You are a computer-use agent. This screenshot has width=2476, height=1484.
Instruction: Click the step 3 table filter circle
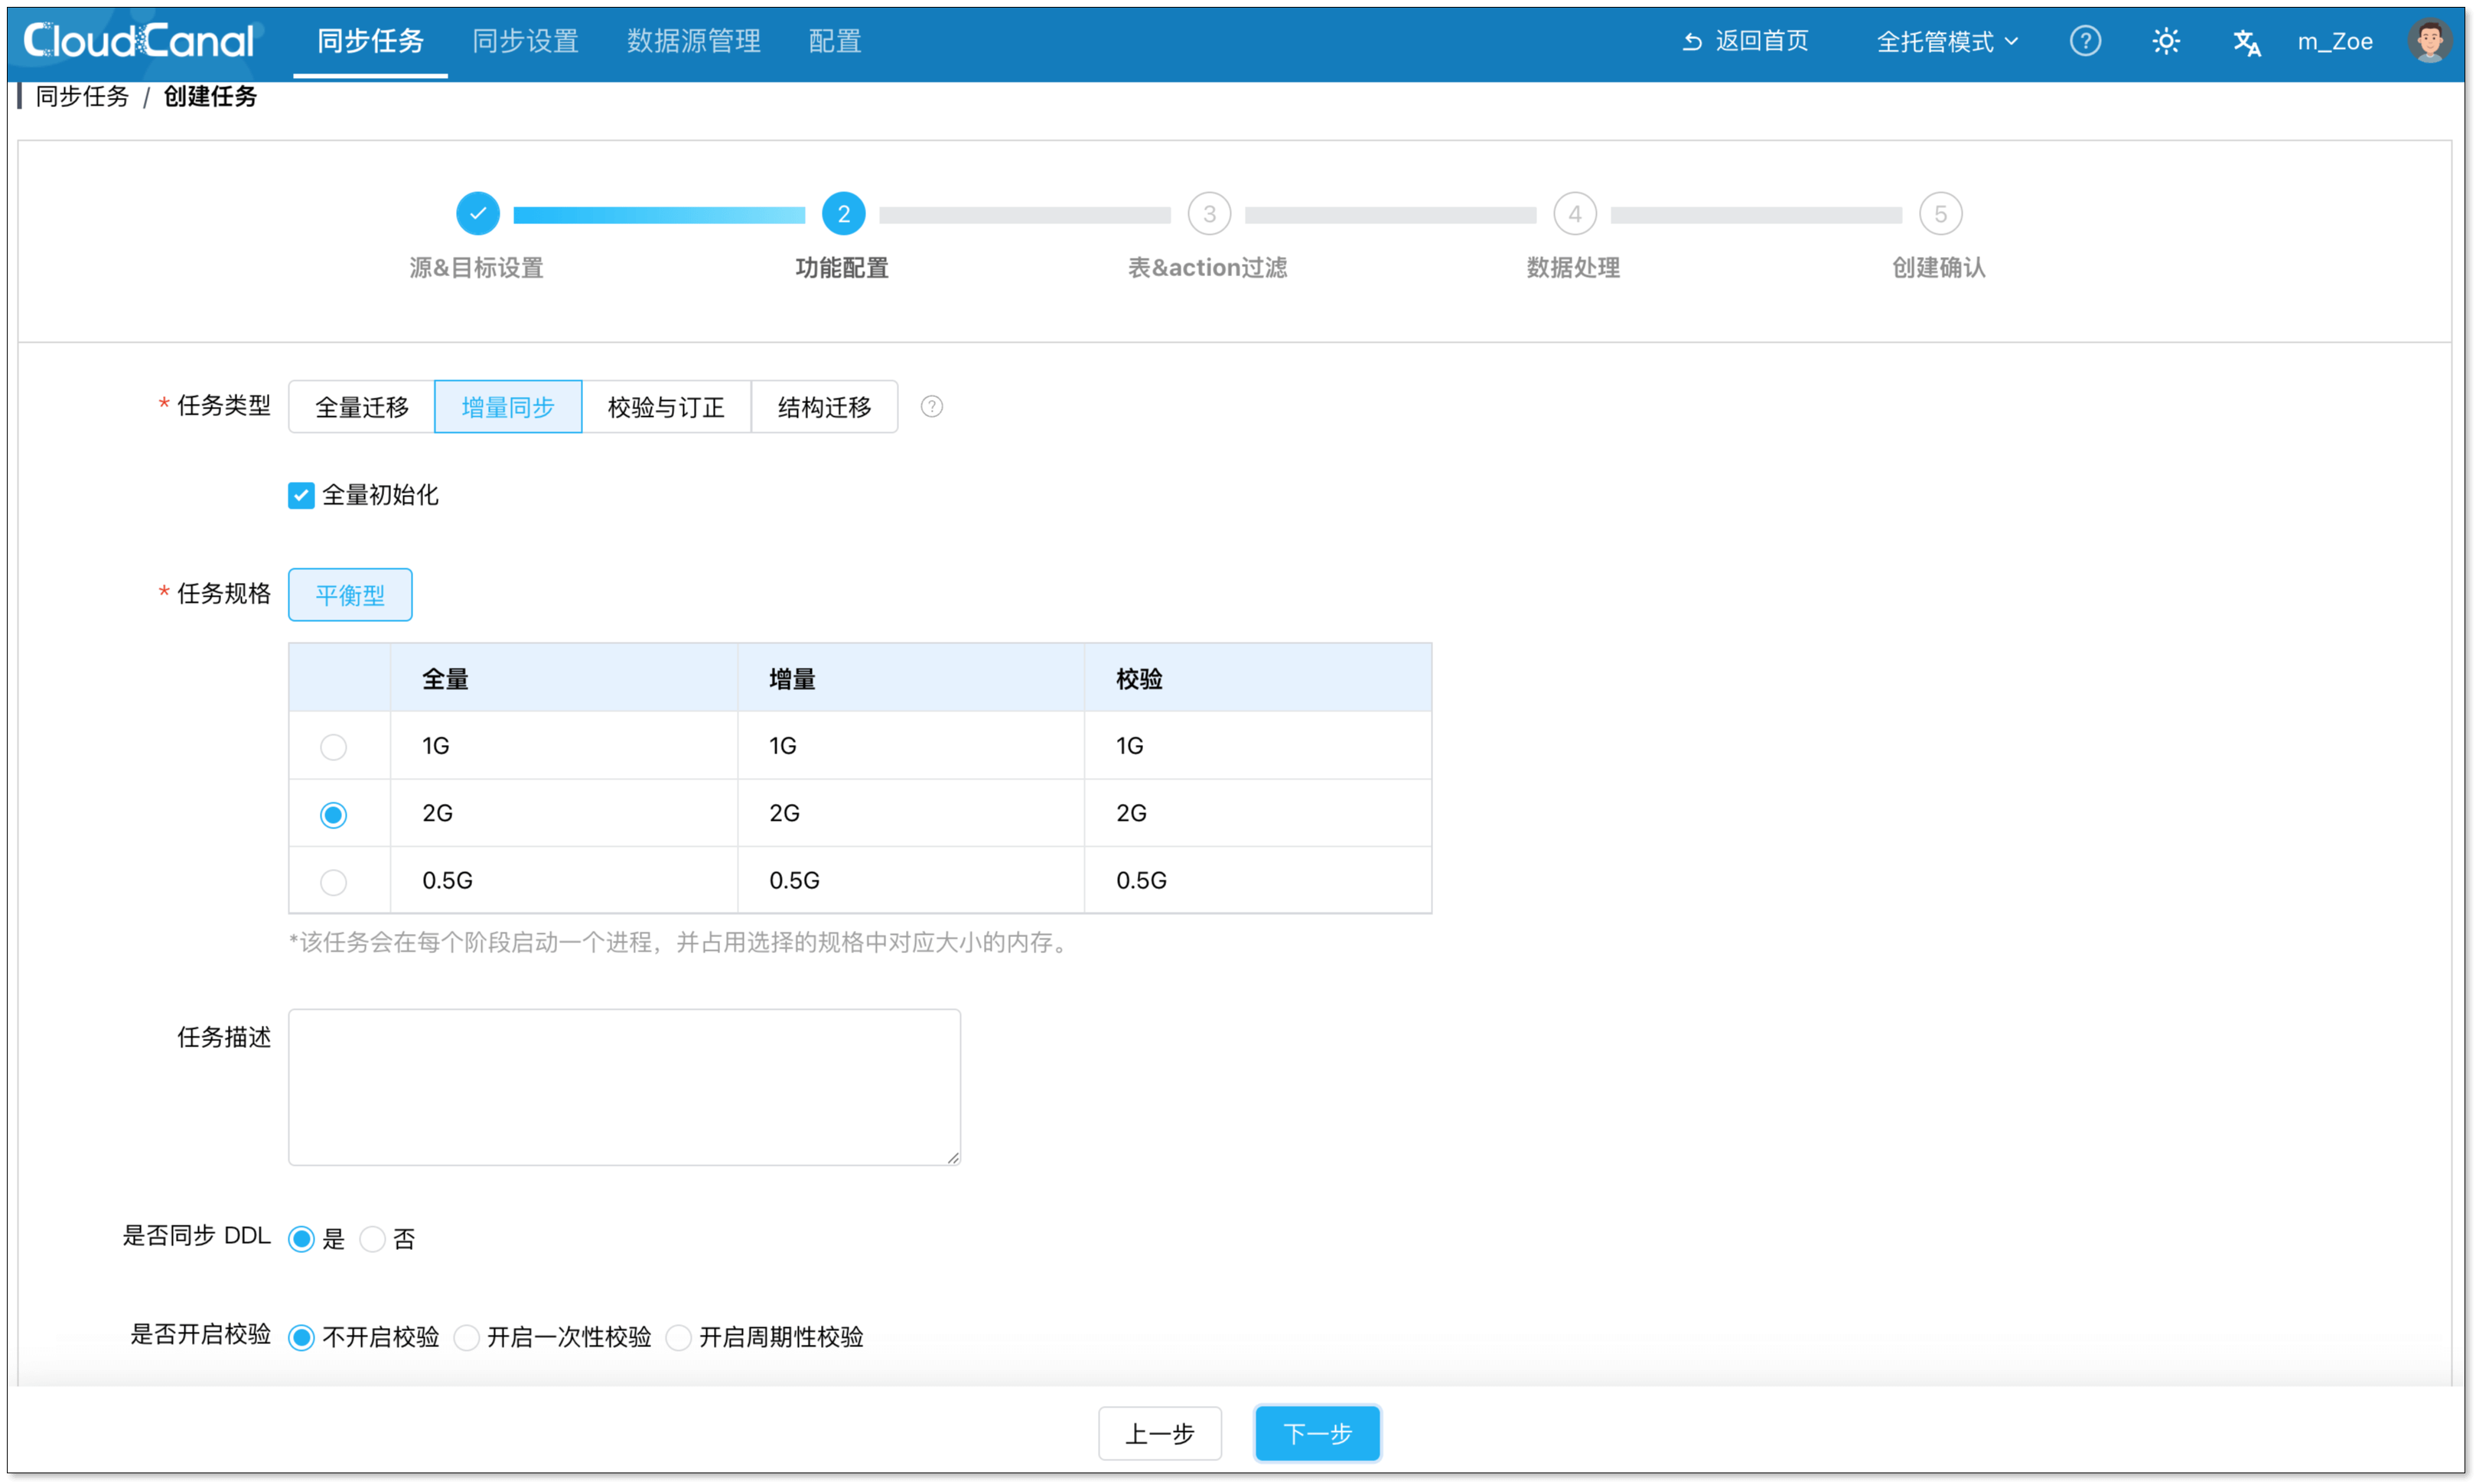pos(1209,214)
